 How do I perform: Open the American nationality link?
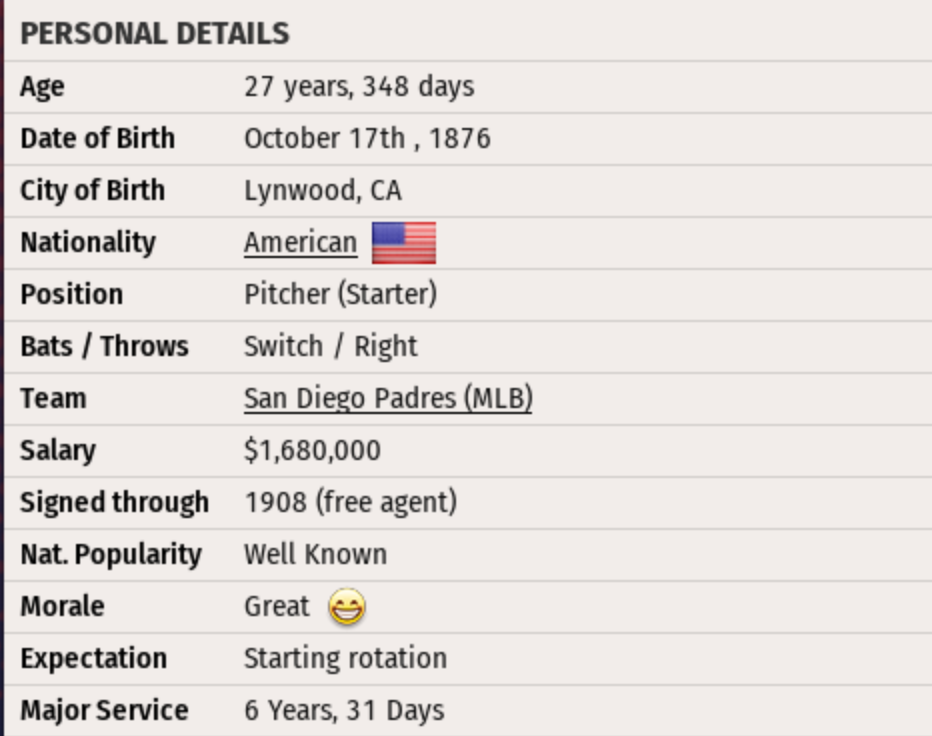point(300,243)
